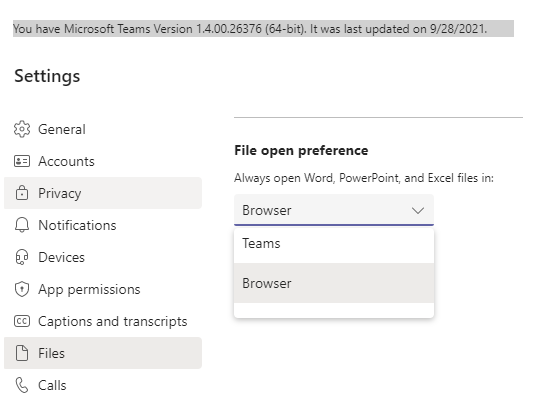Click the Notifications bell icon
The width and height of the screenshot is (540, 413).
(22, 225)
